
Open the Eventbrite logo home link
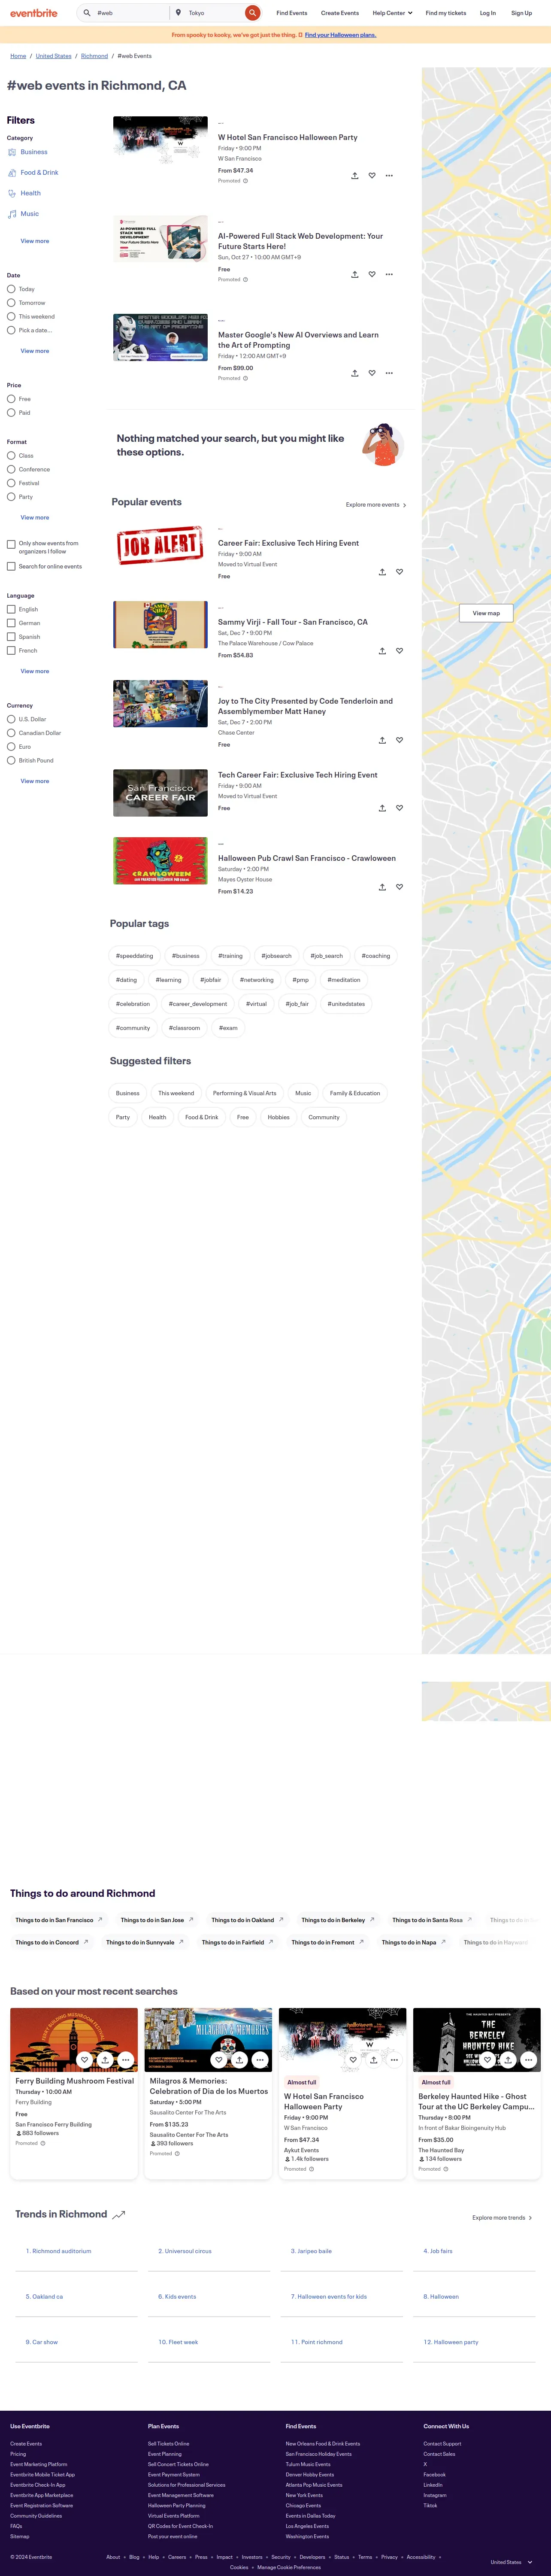(34, 13)
